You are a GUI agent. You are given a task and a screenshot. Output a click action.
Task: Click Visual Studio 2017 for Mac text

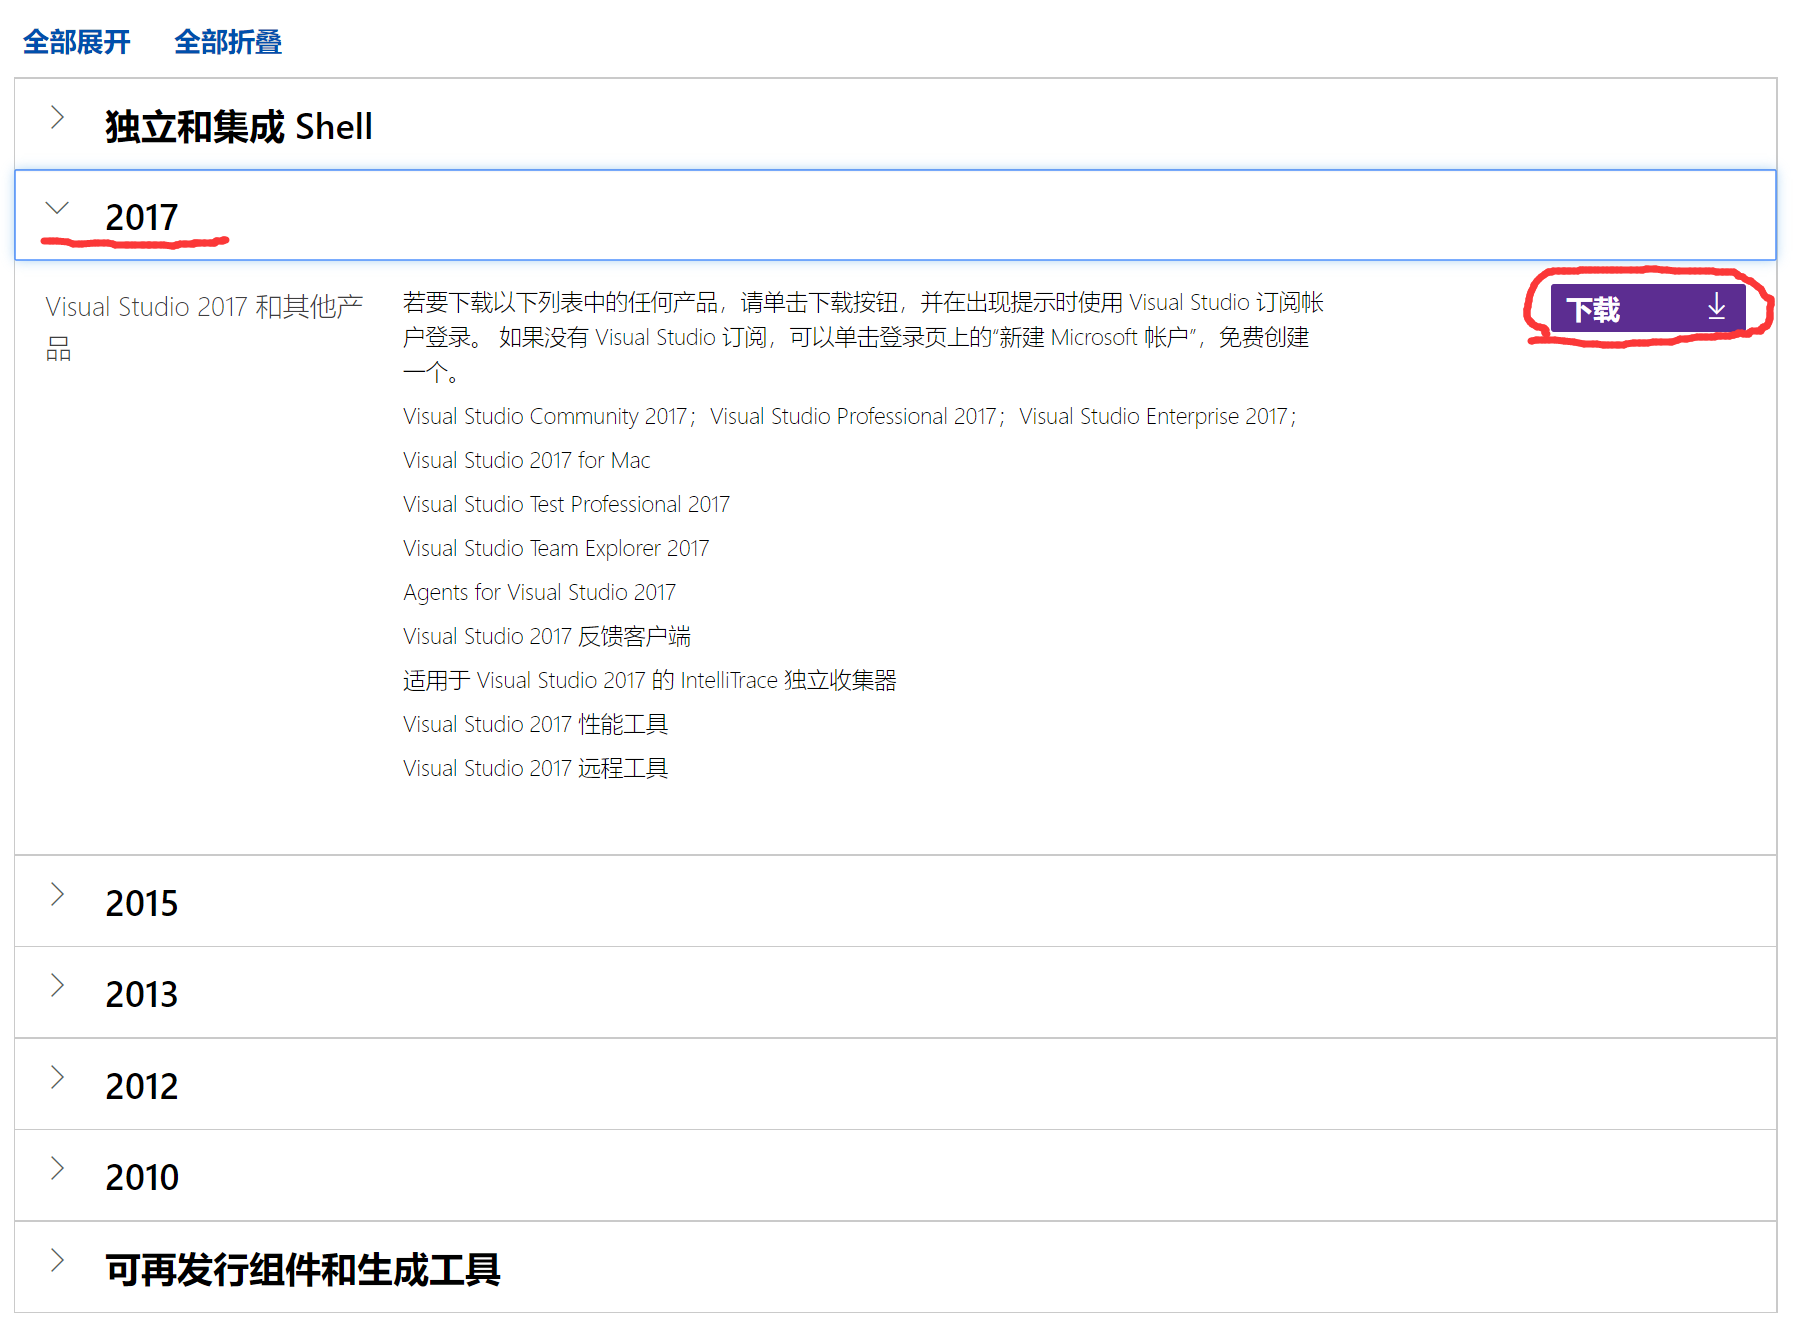click(x=526, y=460)
